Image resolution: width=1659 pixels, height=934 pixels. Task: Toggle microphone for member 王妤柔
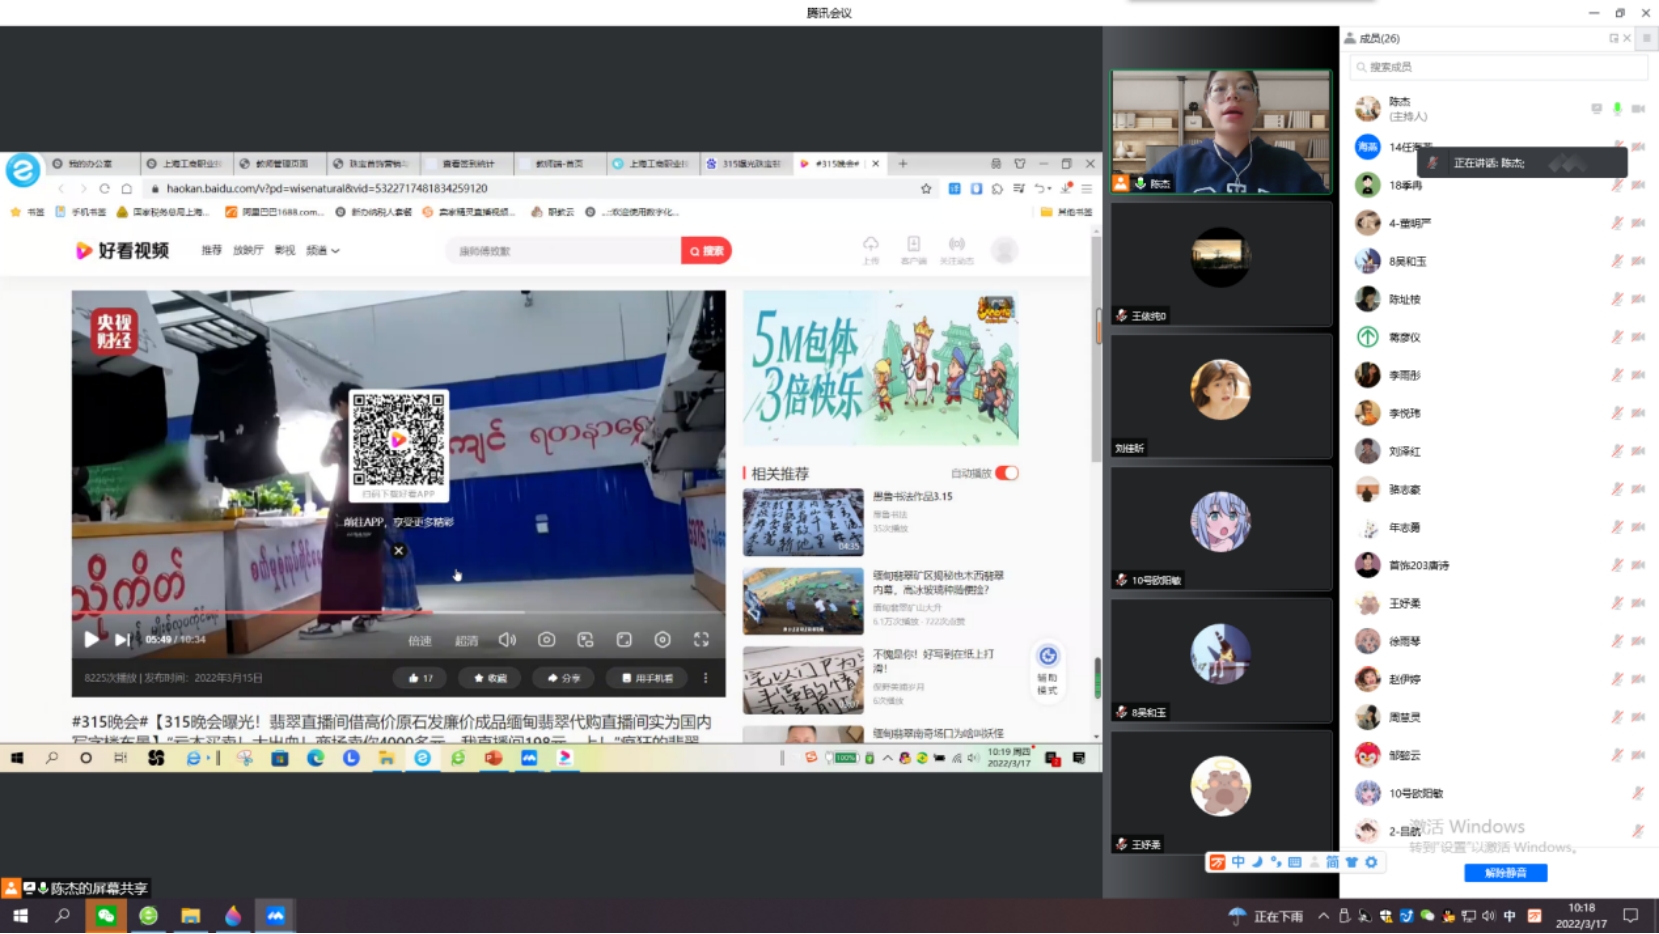[x=1617, y=603]
